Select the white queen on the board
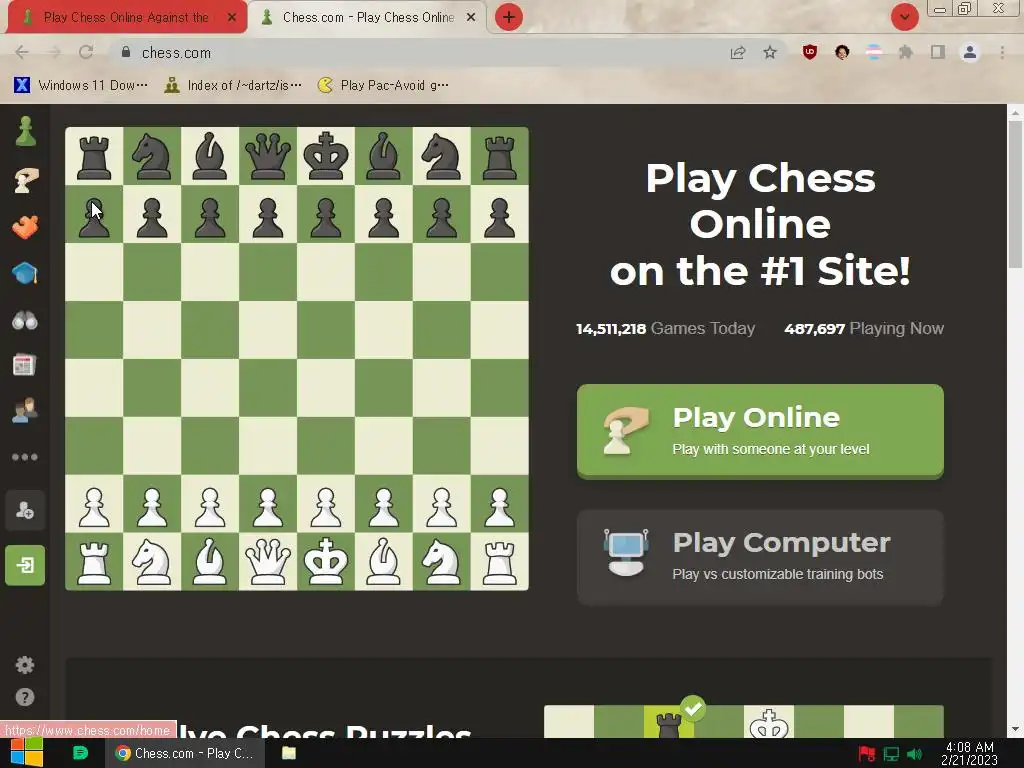1024x768 pixels. coord(268,562)
